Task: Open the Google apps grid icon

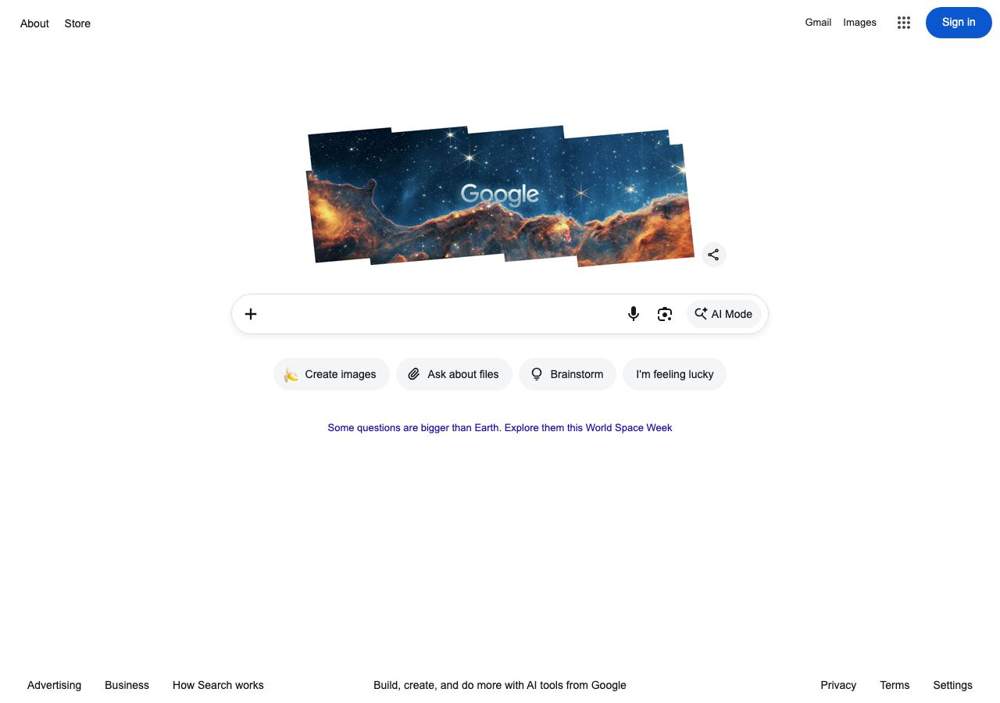Action: pos(903,23)
